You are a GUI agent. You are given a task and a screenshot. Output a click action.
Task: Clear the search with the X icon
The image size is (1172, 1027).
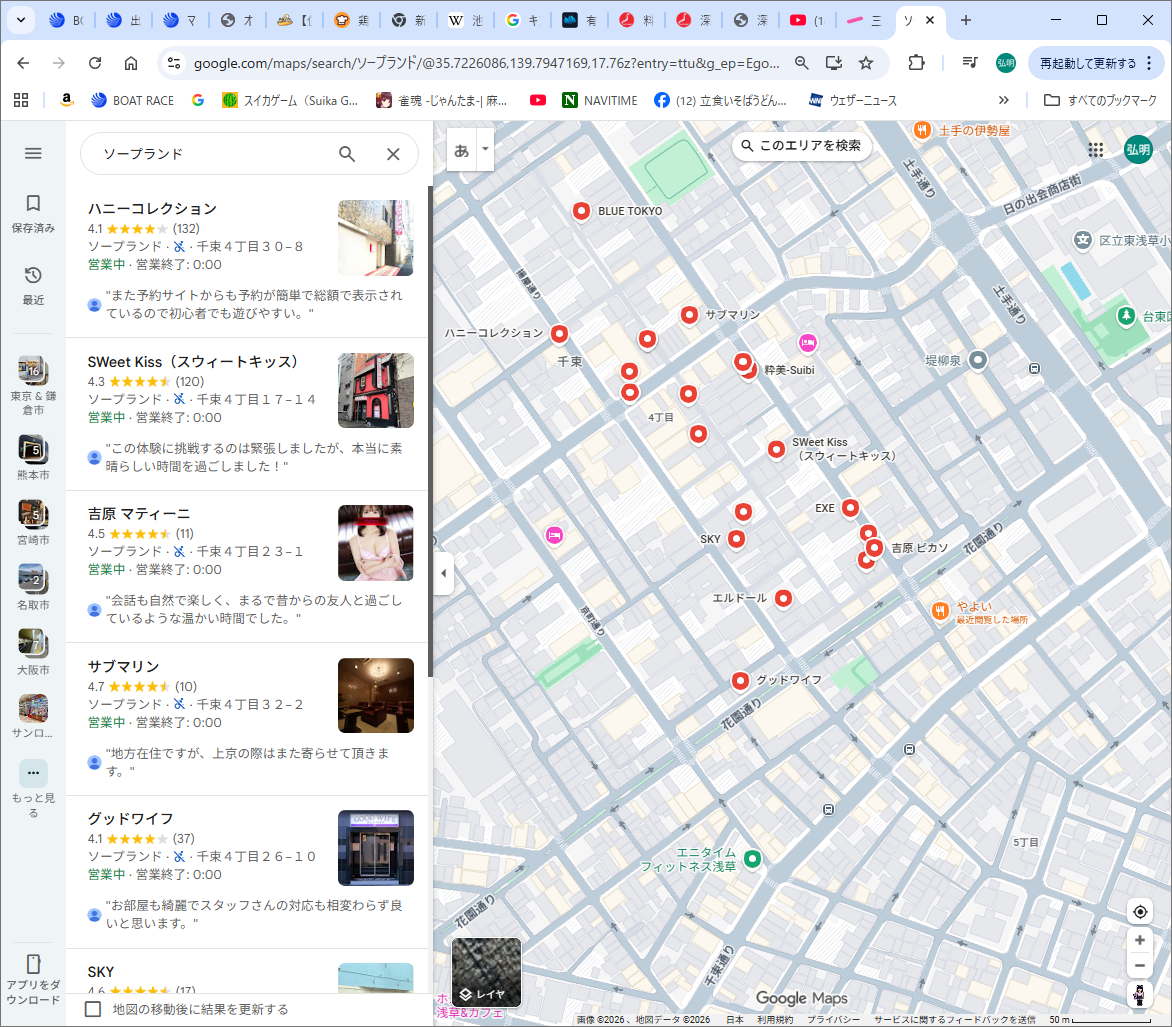coord(393,154)
